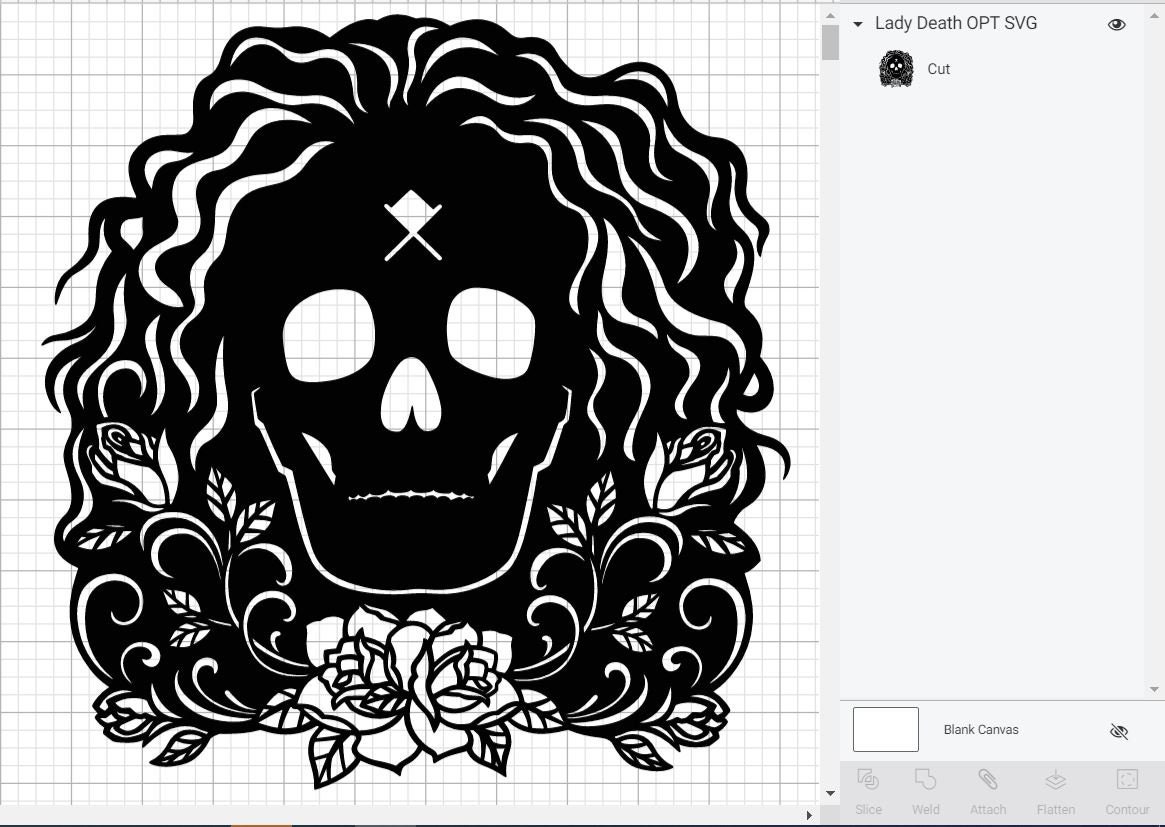Click the Attach icon
Screen dimensions: 1165x827
pos(988,790)
